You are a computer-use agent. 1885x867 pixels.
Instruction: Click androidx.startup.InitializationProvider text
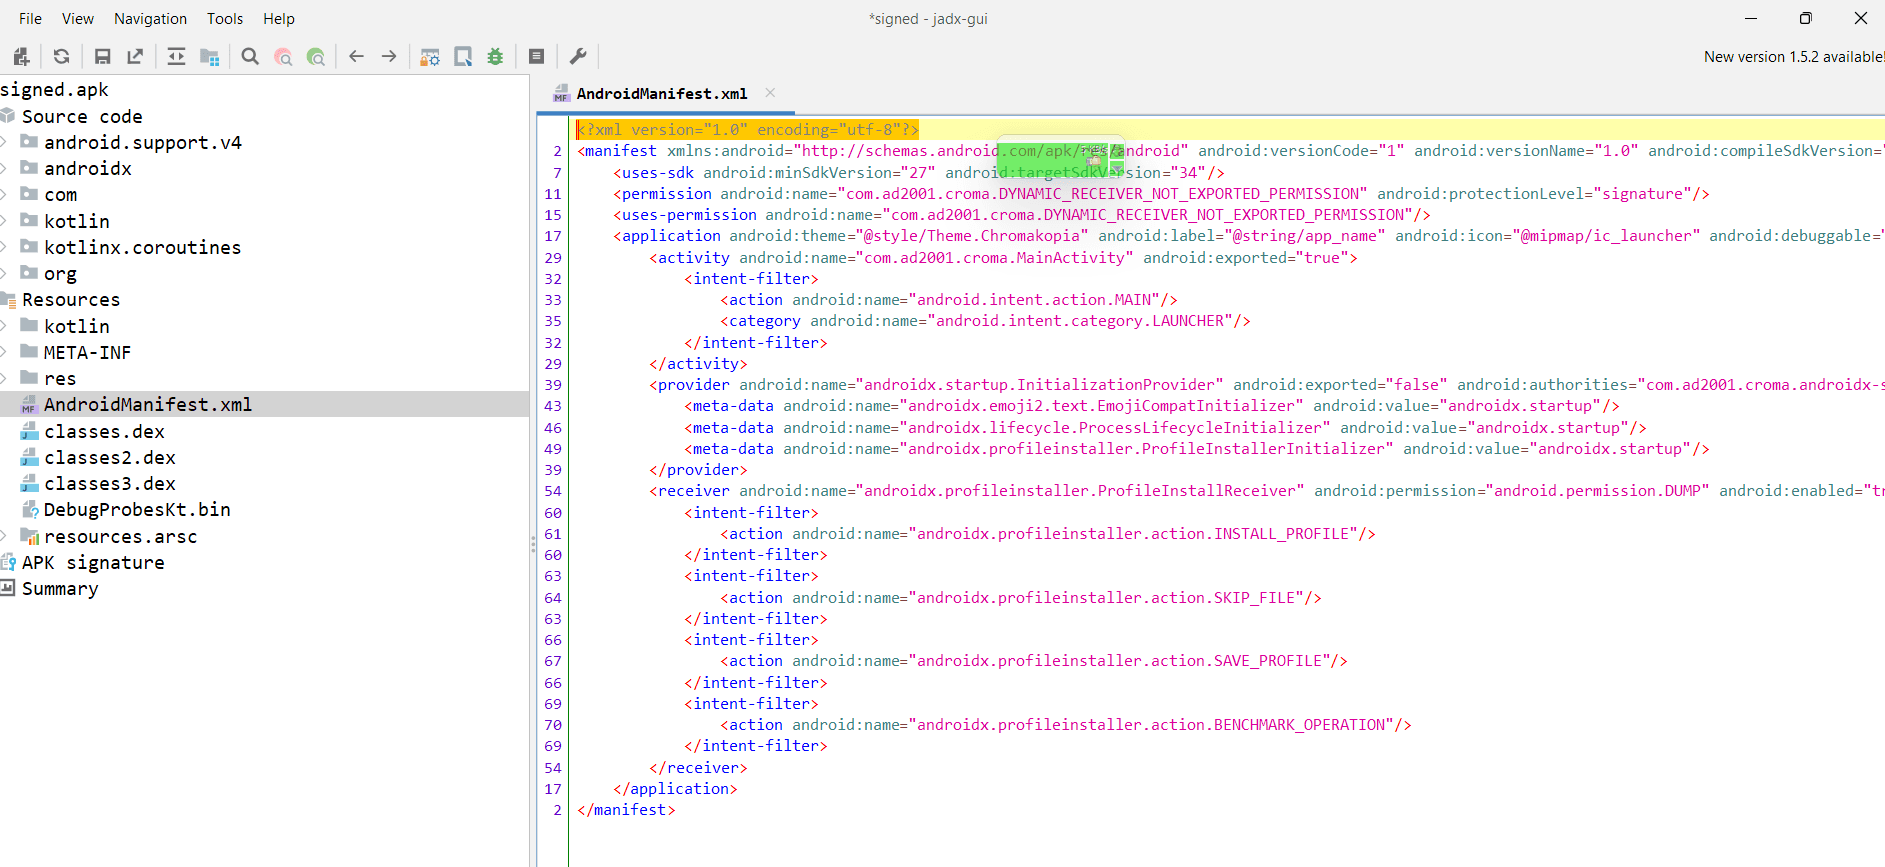point(1039,385)
